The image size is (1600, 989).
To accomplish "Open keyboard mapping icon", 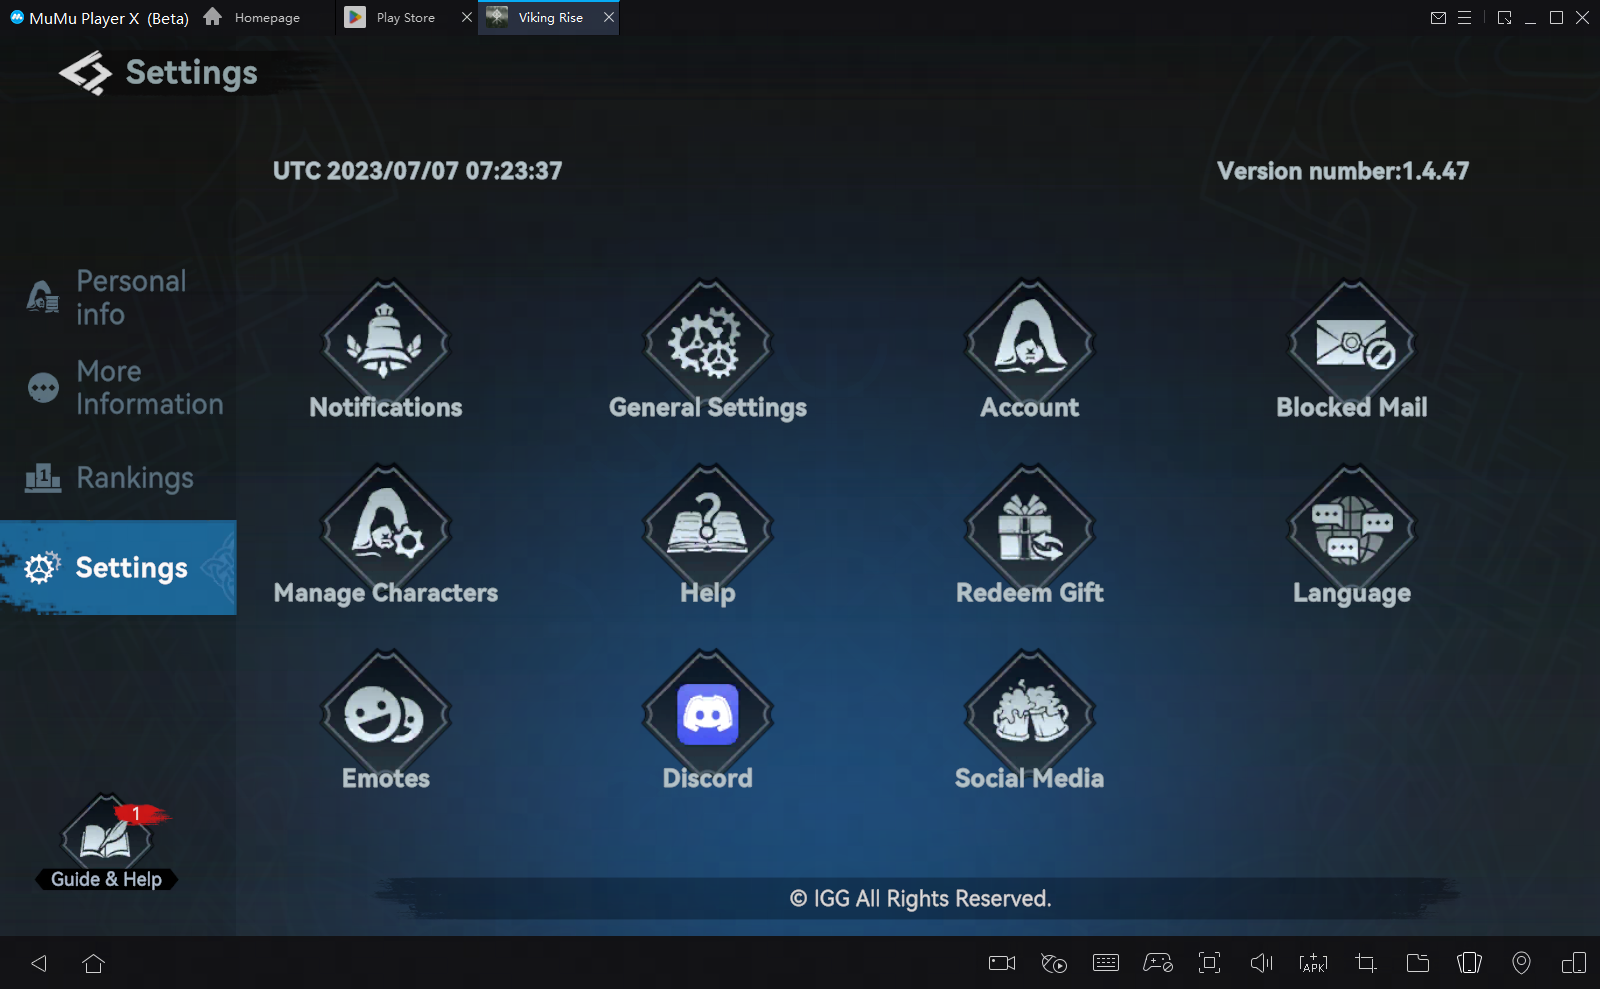I will 1106,963.
